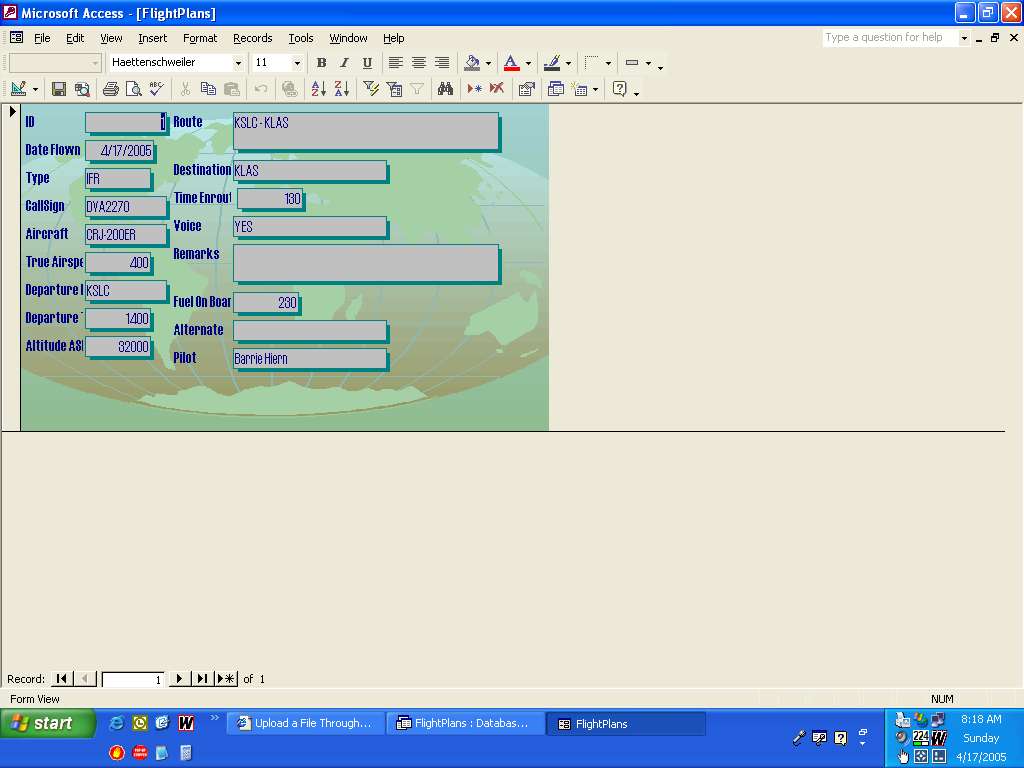This screenshot has width=1024, height=768.
Task: Switch to FlightPlans : Database taskbar window
Action: click(x=465, y=723)
